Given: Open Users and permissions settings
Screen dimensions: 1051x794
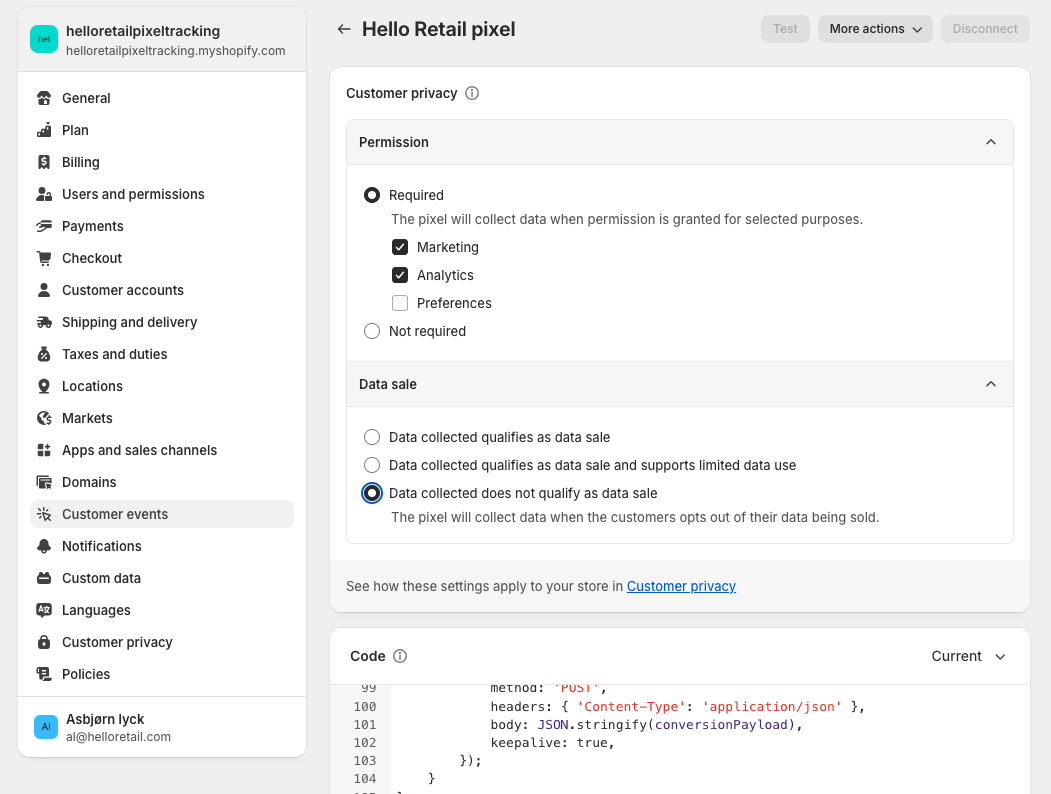Looking at the screenshot, I should (133, 194).
